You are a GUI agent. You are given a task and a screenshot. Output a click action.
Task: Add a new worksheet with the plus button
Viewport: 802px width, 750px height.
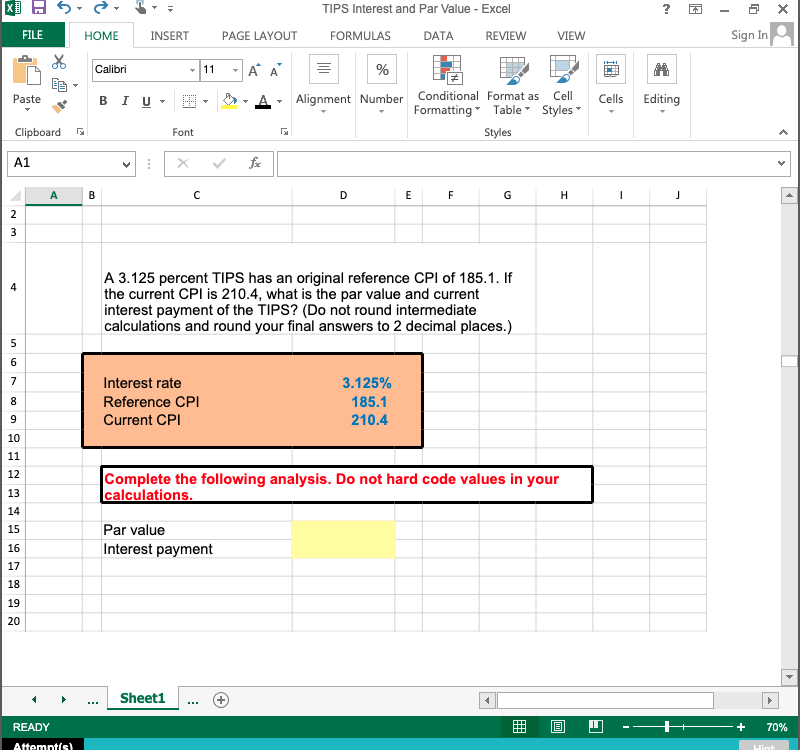click(x=219, y=699)
